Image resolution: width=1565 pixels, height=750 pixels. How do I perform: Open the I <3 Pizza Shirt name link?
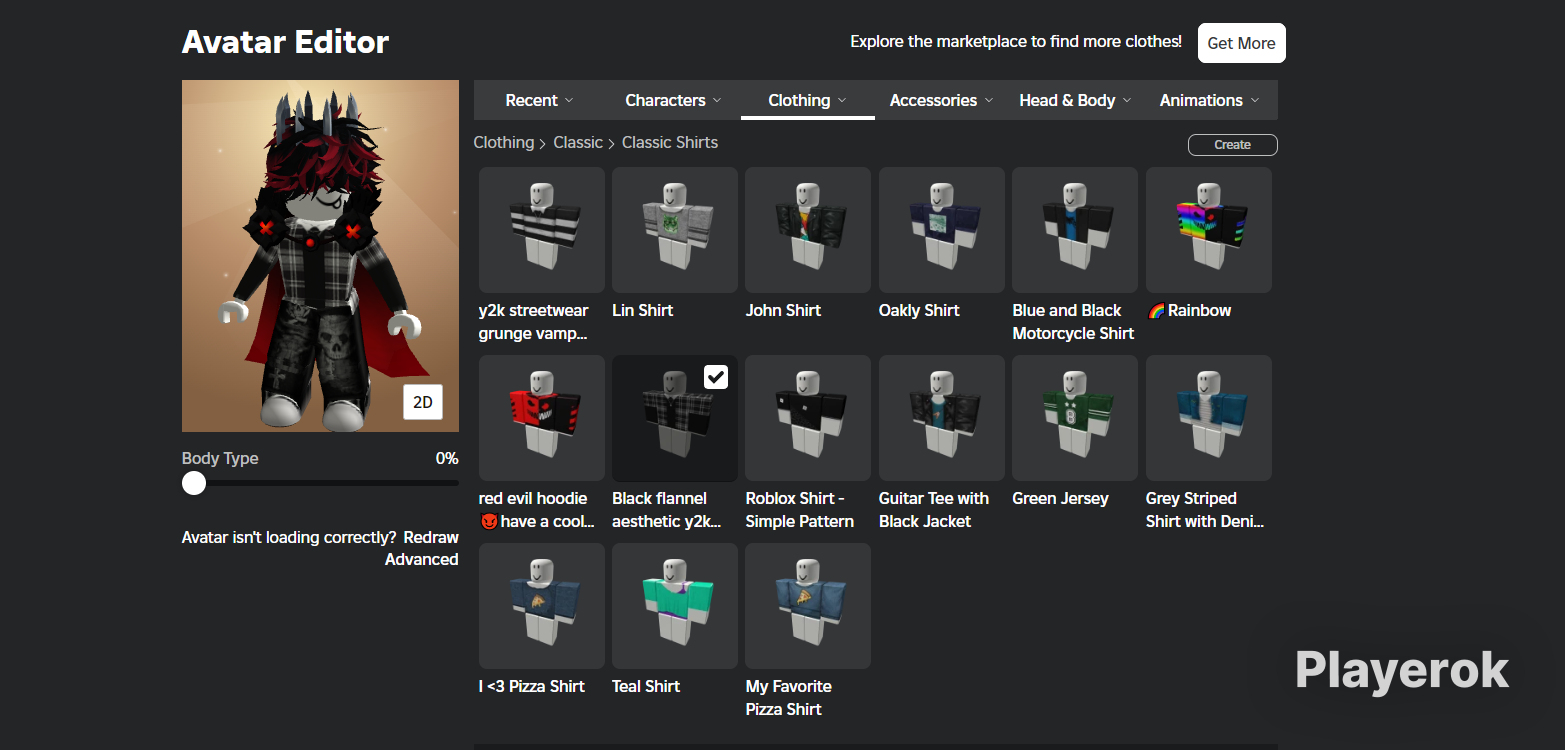[532, 686]
